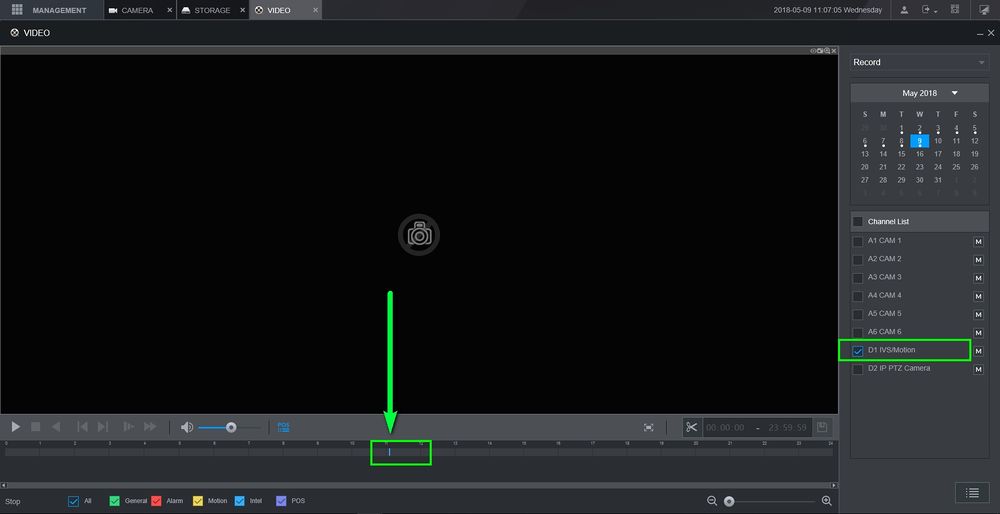Toggle the Motion record checkbox
This screenshot has width=1000, height=514.
[198, 501]
